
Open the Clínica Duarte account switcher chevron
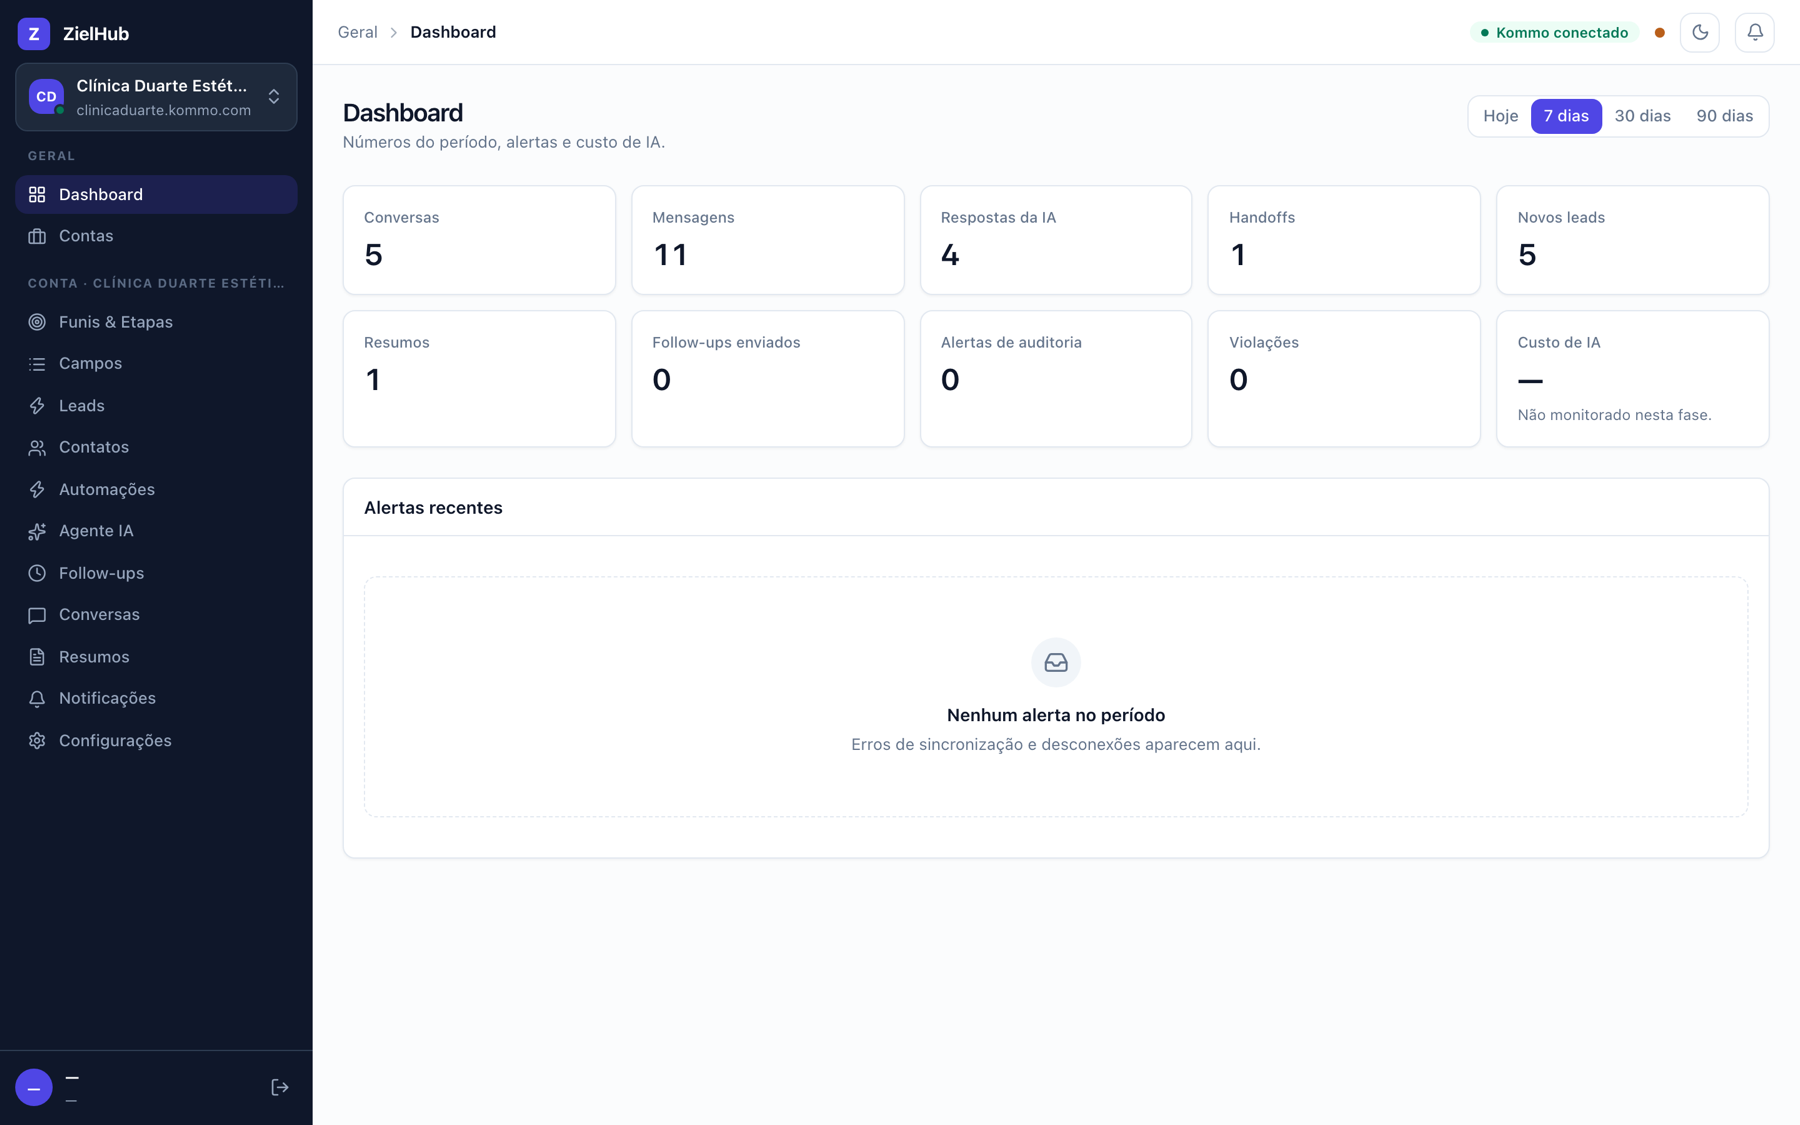click(274, 97)
